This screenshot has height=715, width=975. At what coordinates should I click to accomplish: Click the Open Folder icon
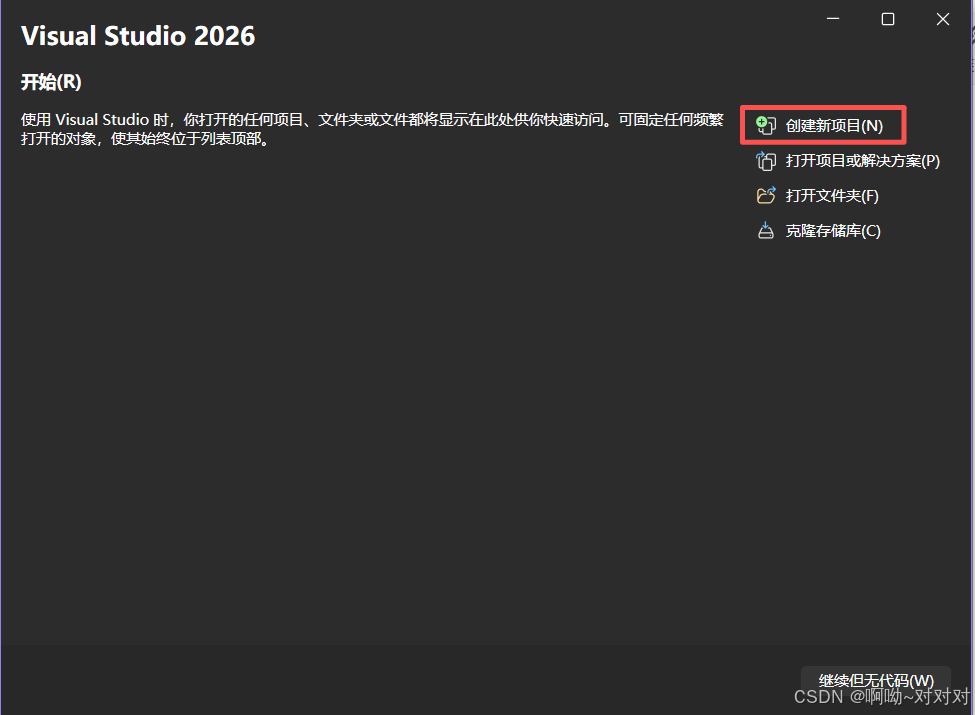pyautogui.click(x=765, y=196)
